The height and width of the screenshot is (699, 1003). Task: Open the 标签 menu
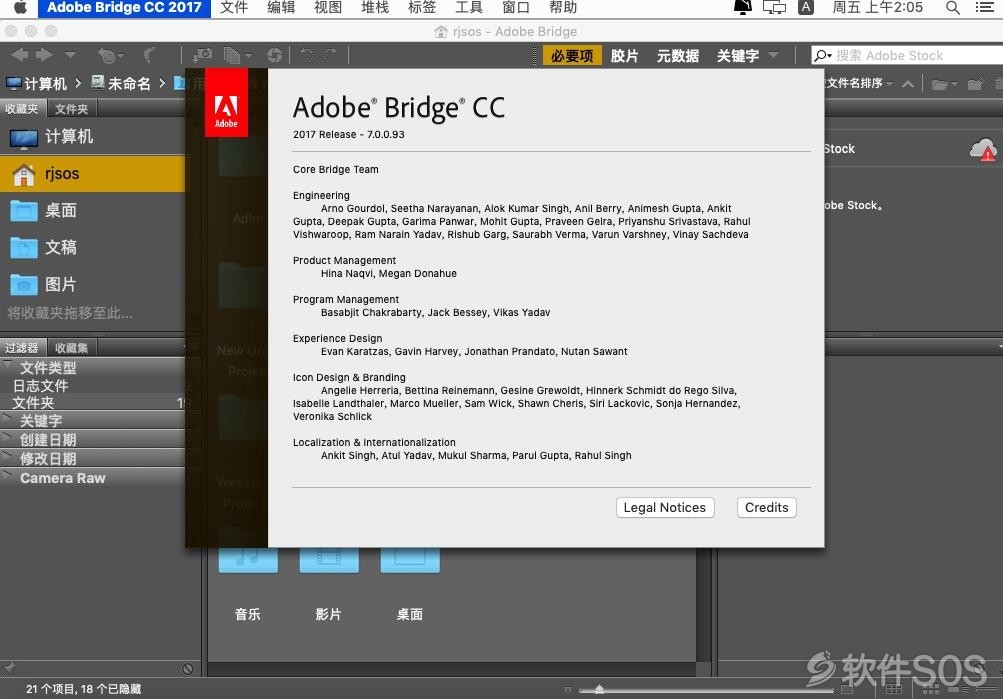422,8
